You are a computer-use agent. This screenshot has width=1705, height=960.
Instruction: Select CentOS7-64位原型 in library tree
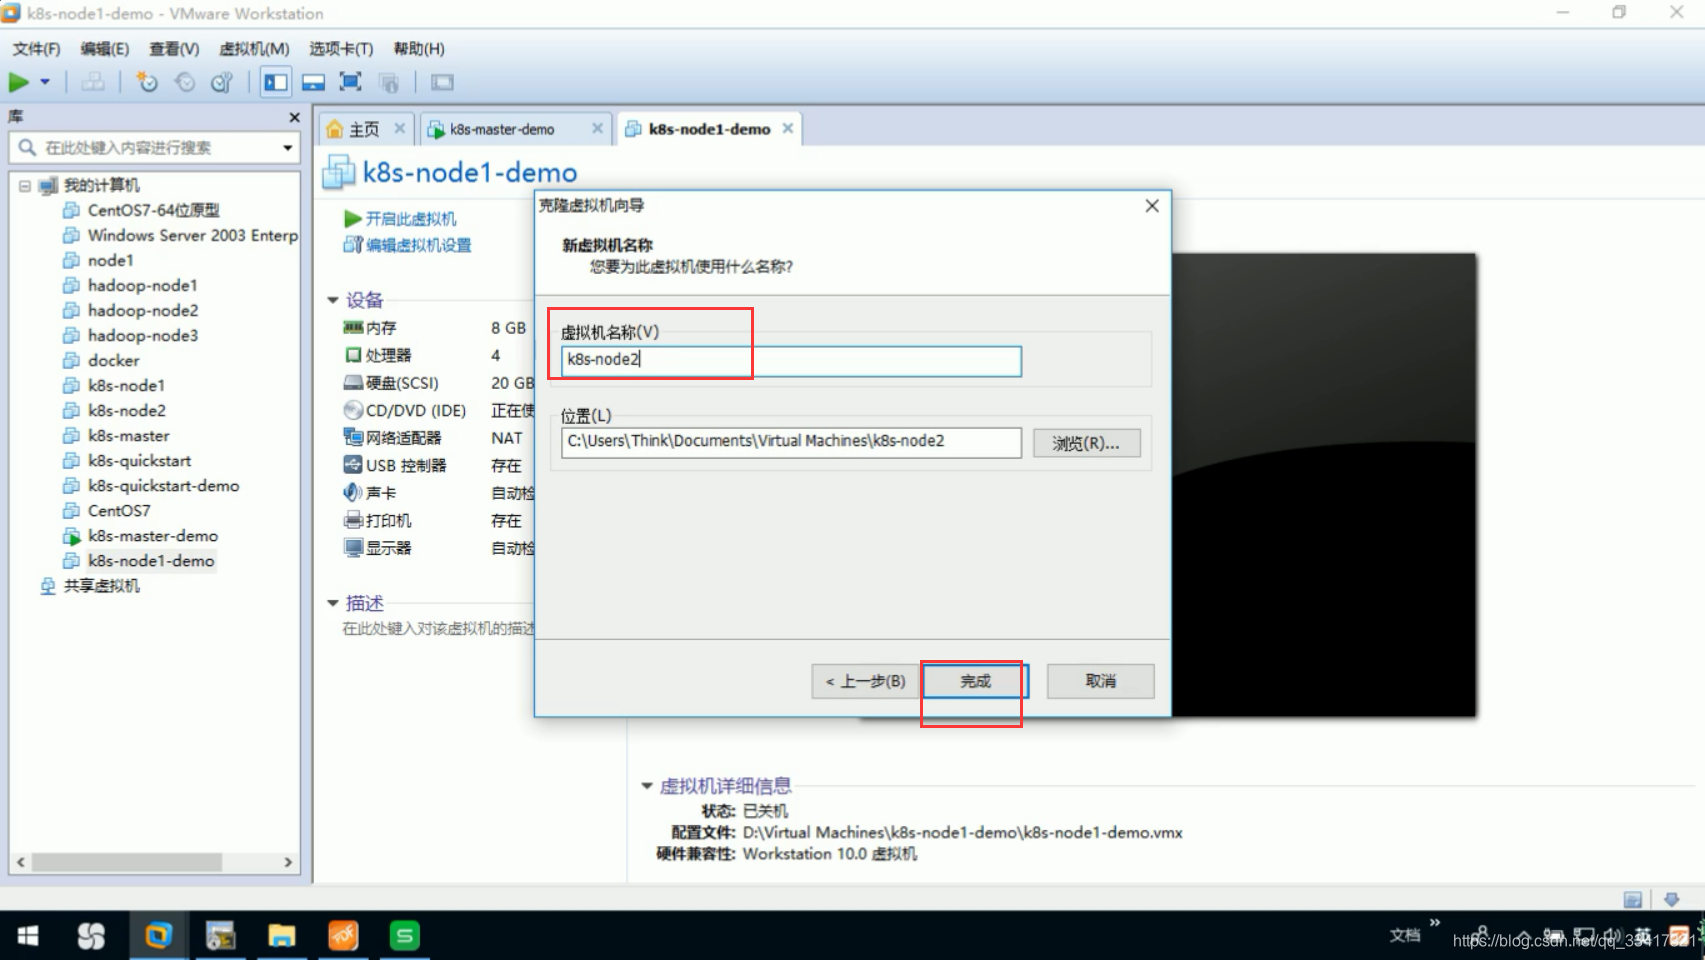tap(153, 210)
